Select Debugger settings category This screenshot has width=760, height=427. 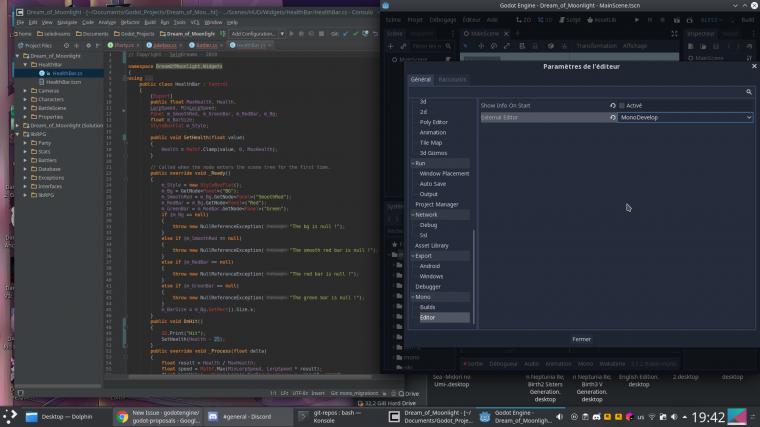click(x=428, y=287)
